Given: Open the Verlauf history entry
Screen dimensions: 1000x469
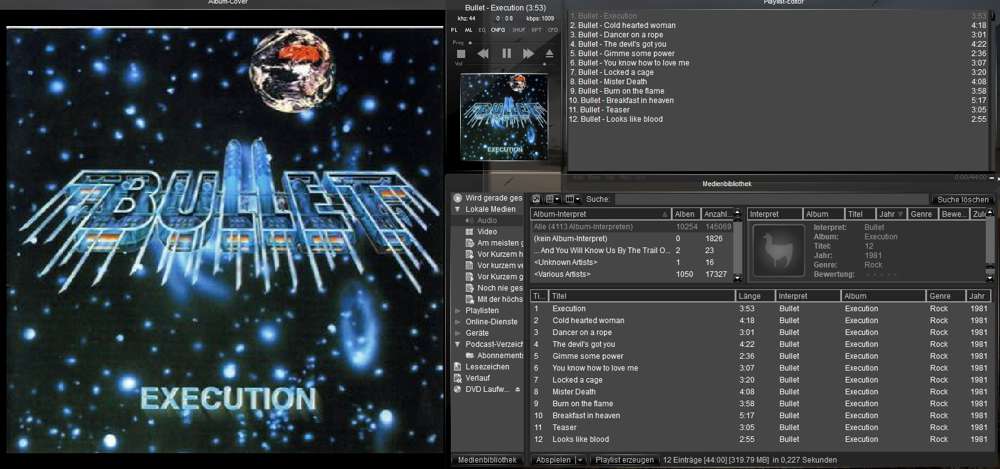Looking at the screenshot, I should (x=479, y=378).
